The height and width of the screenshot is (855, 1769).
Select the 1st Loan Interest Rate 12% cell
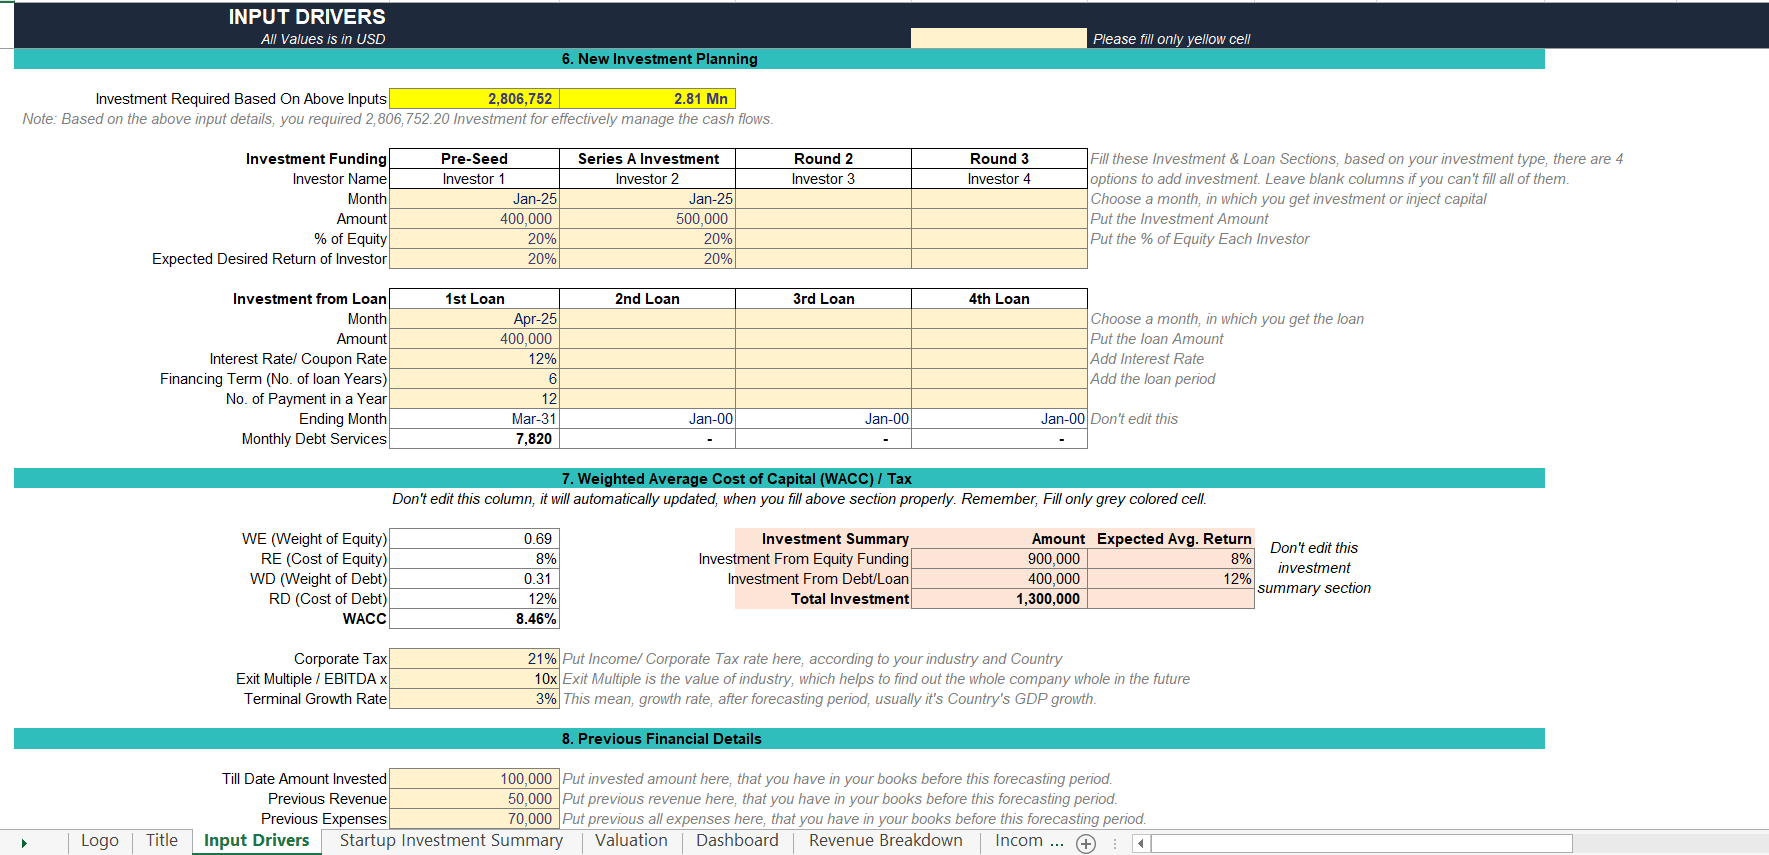(x=474, y=359)
